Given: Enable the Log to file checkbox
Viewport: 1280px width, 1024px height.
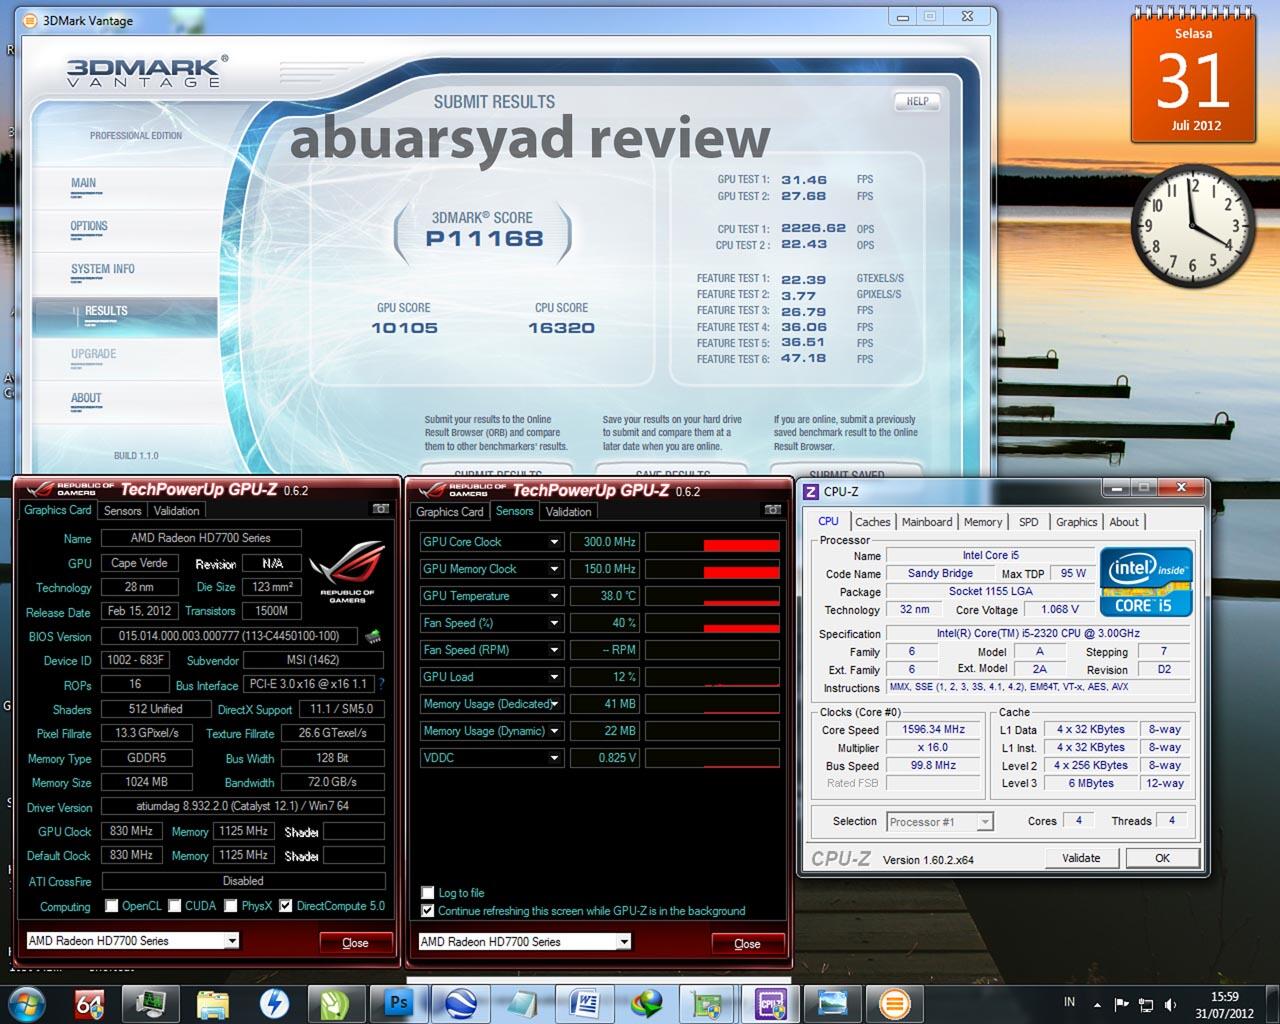Looking at the screenshot, I should click(x=428, y=893).
